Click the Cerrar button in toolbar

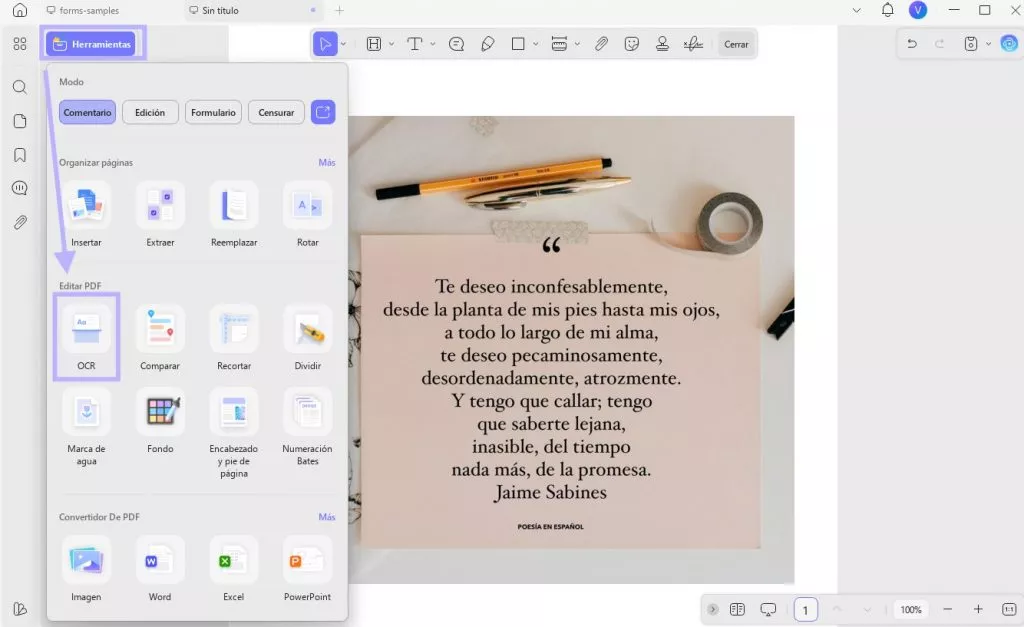click(736, 44)
